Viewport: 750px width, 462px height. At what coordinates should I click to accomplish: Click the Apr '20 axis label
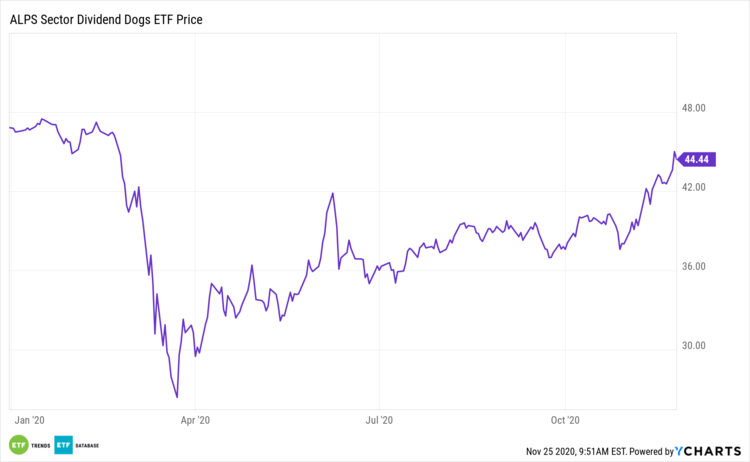(197, 421)
